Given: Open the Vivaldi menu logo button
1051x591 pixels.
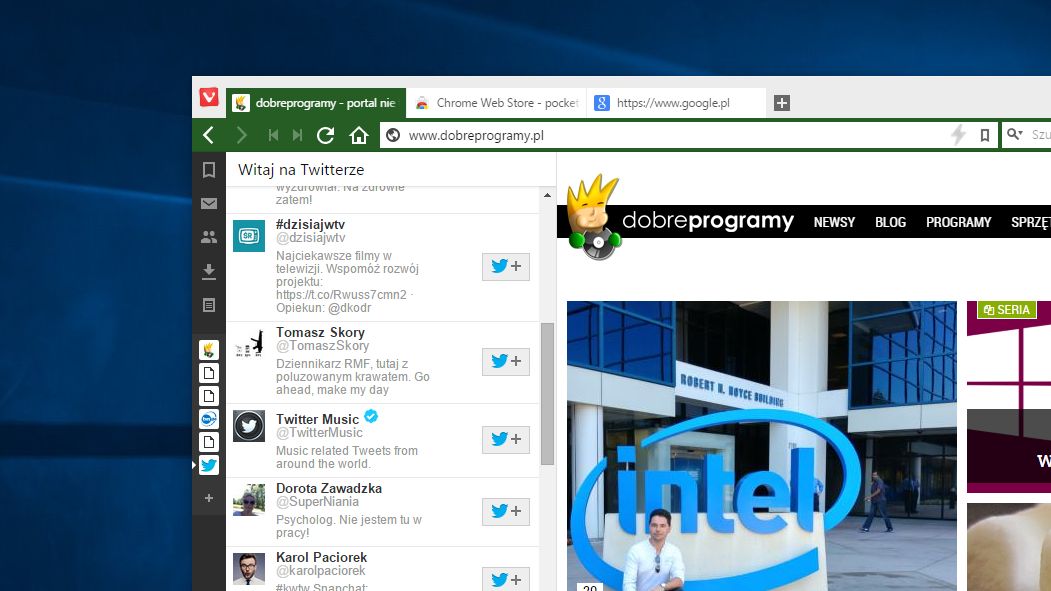Looking at the screenshot, I should [x=208, y=97].
